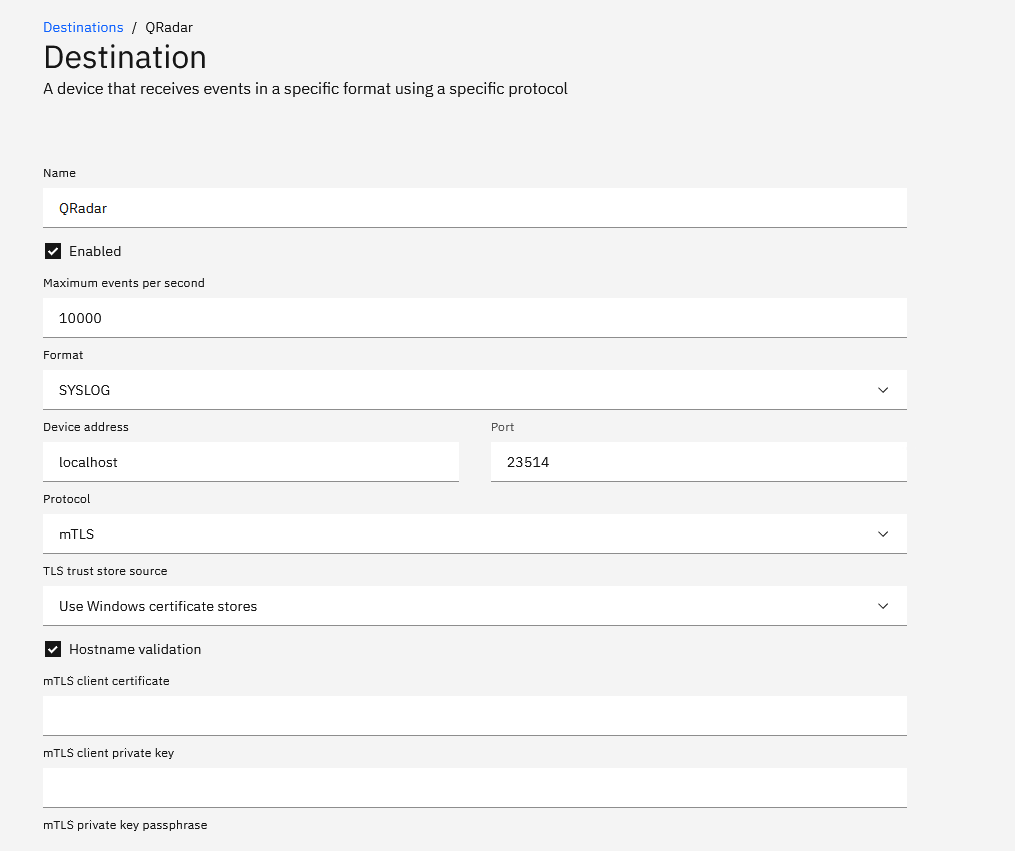Click the Port field containing 23514
The height and width of the screenshot is (851, 1015).
coord(698,461)
